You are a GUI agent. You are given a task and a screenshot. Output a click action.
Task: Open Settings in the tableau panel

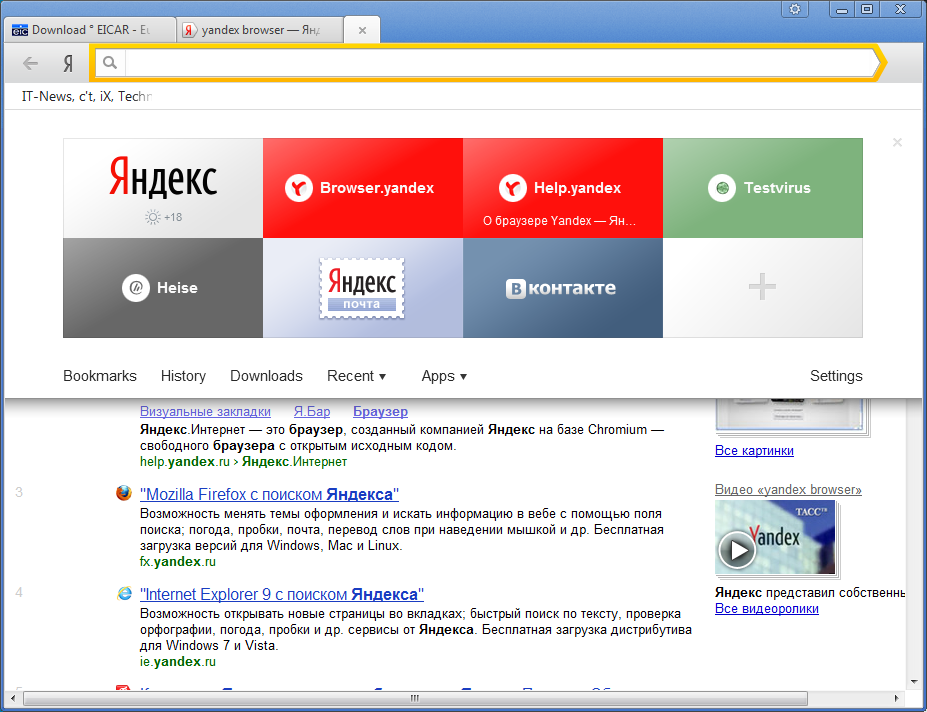click(x=836, y=376)
